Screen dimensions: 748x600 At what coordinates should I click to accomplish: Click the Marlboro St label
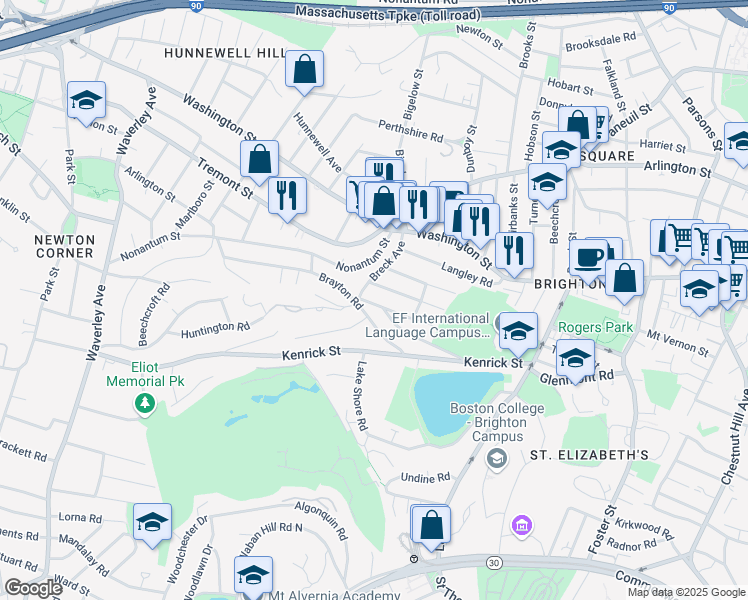click(194, 205)
